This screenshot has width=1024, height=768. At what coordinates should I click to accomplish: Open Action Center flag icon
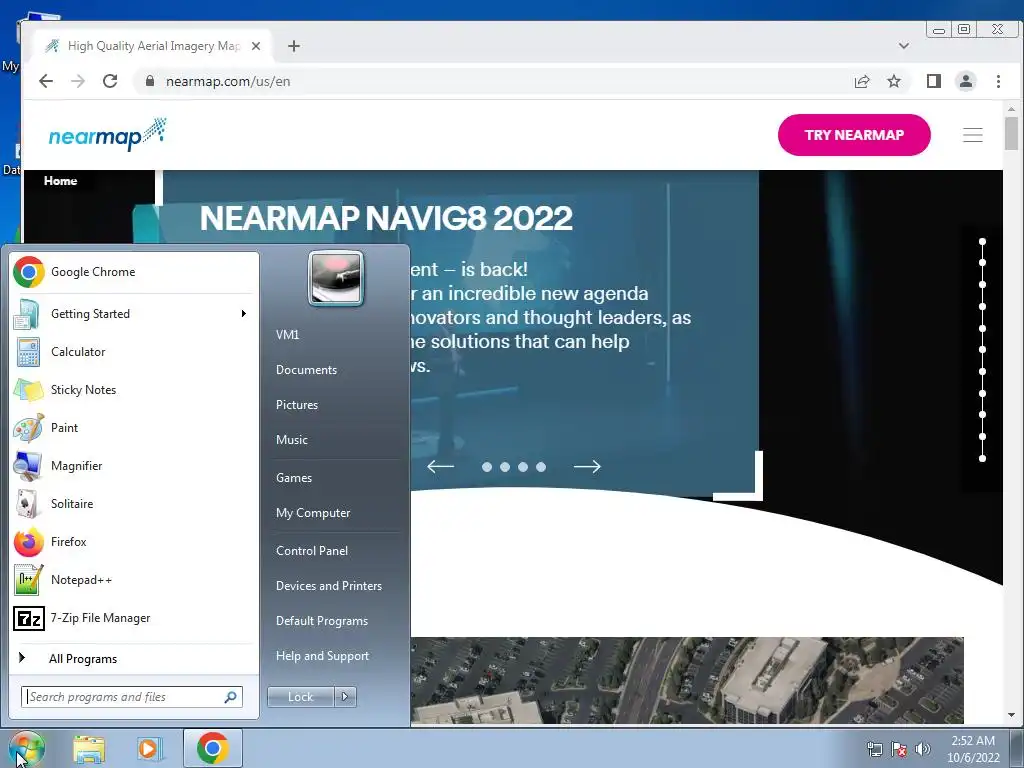click(x=899, y=749)
